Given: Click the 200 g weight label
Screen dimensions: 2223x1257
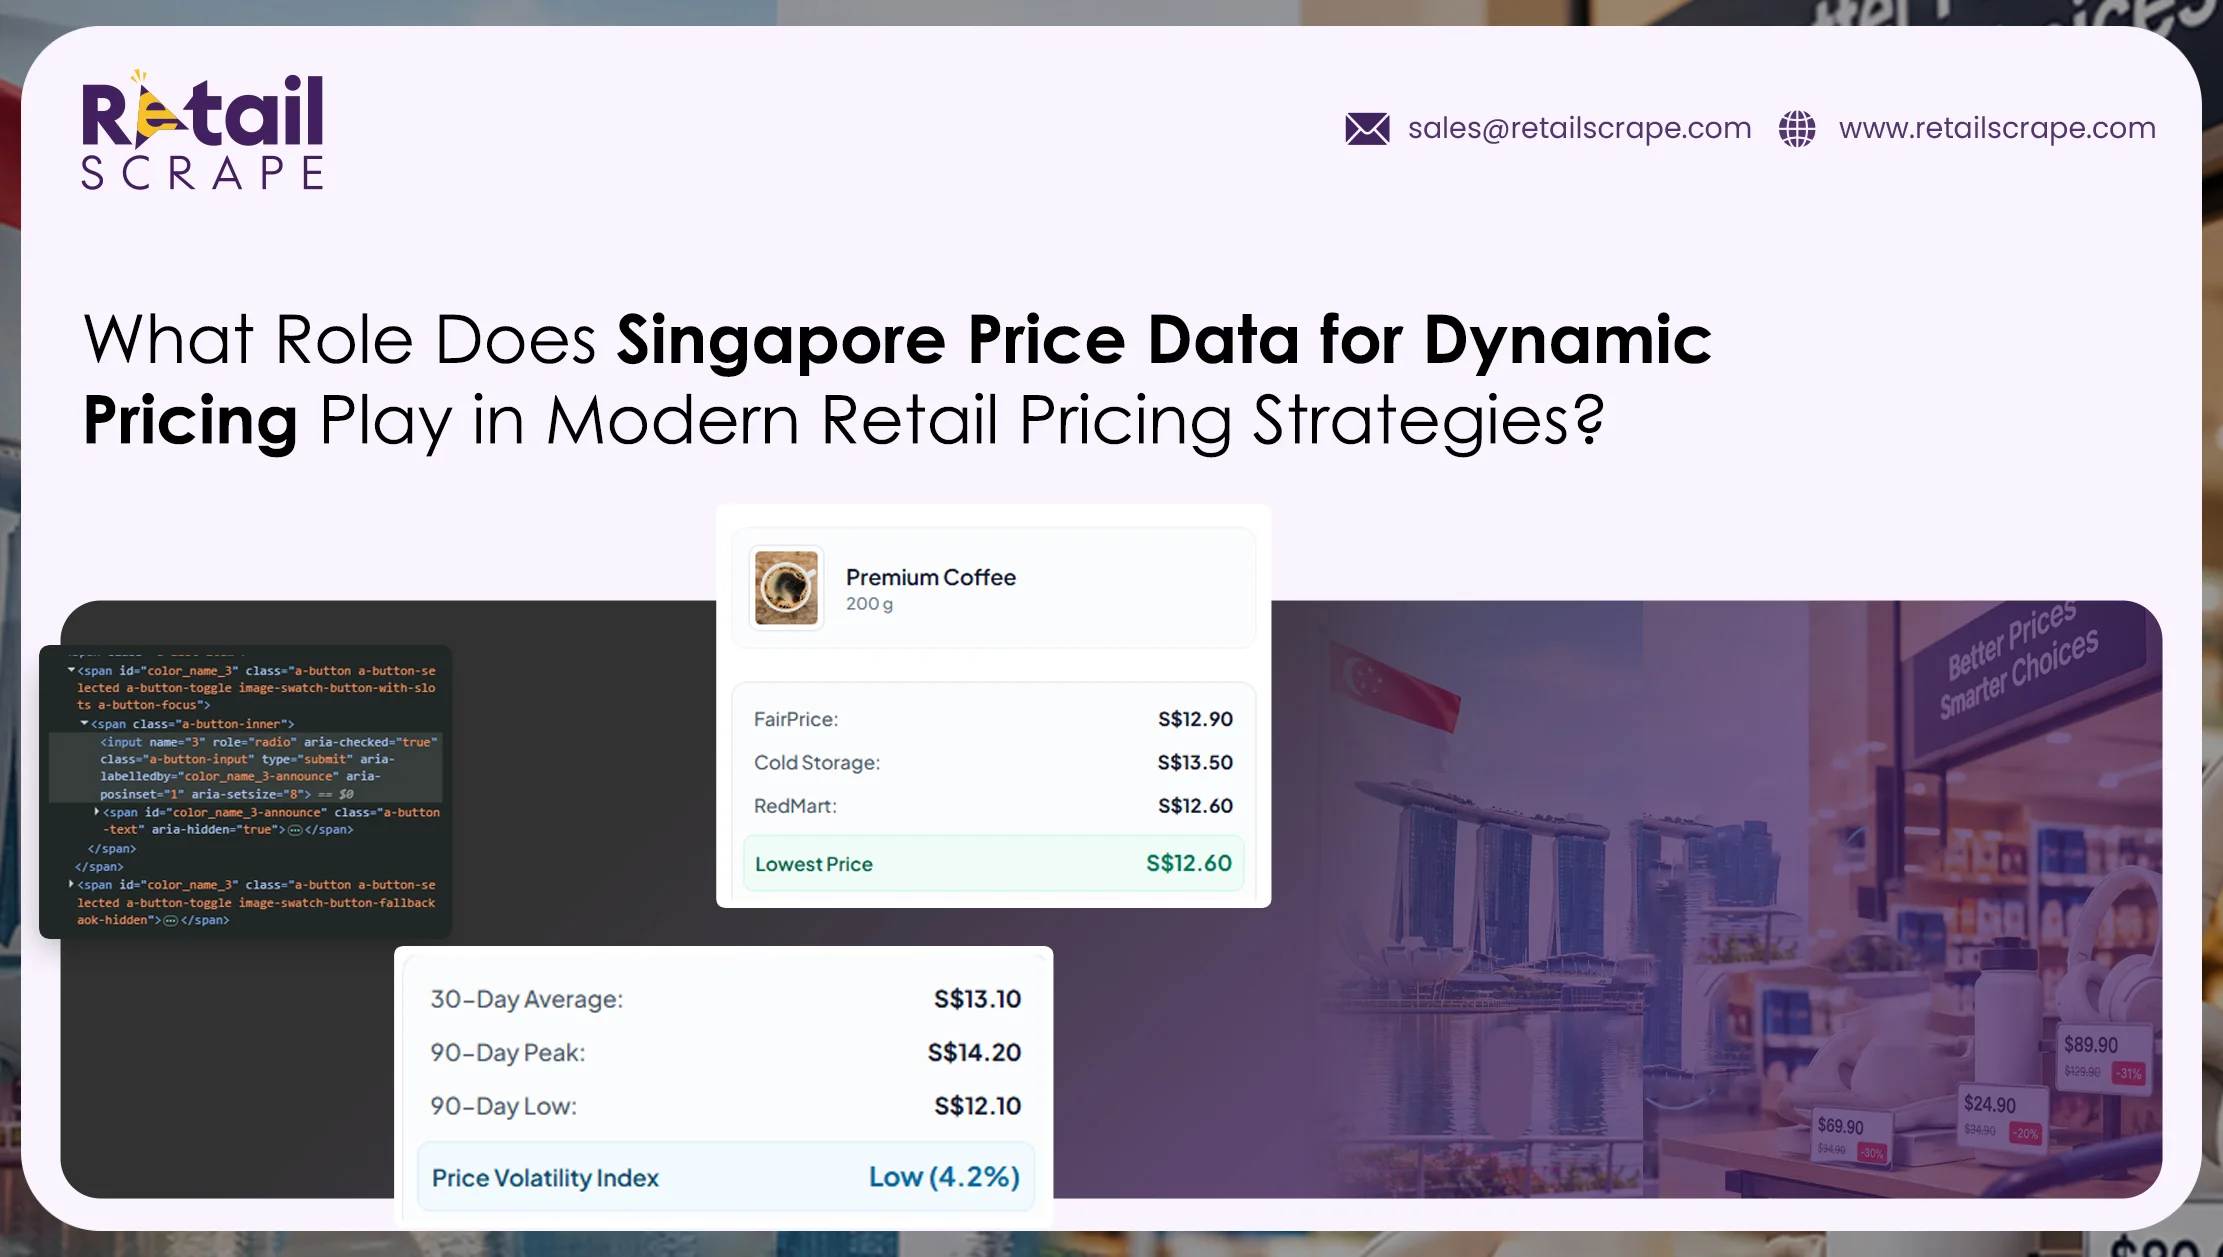Looking at the screenshot, I should (x=869, y=604).
